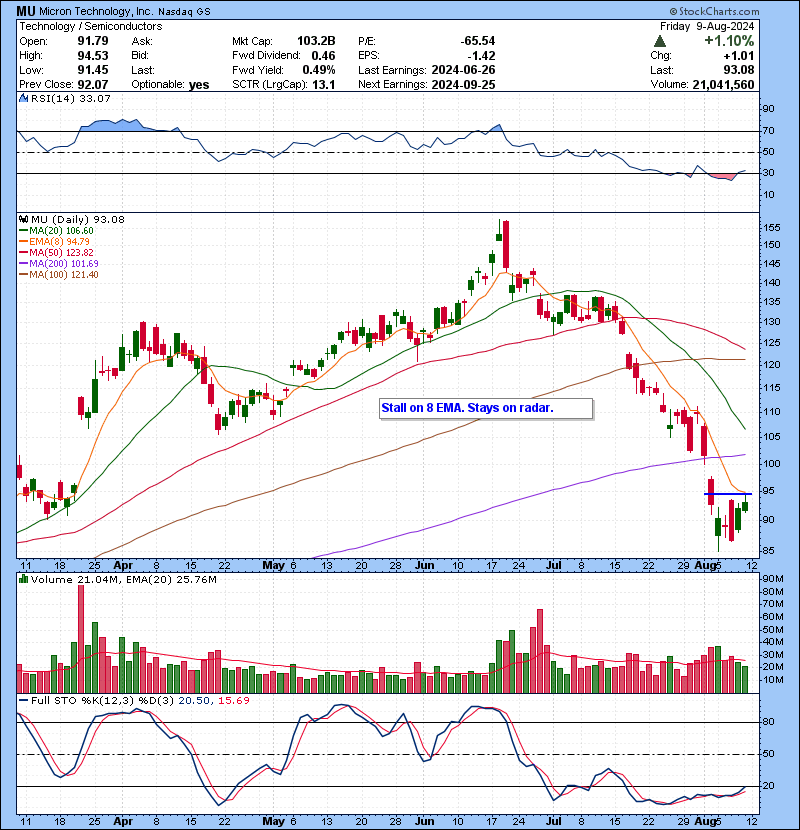
Task: Click the SCTR (LrgCap) value 13.1
Action: (323, 85)
